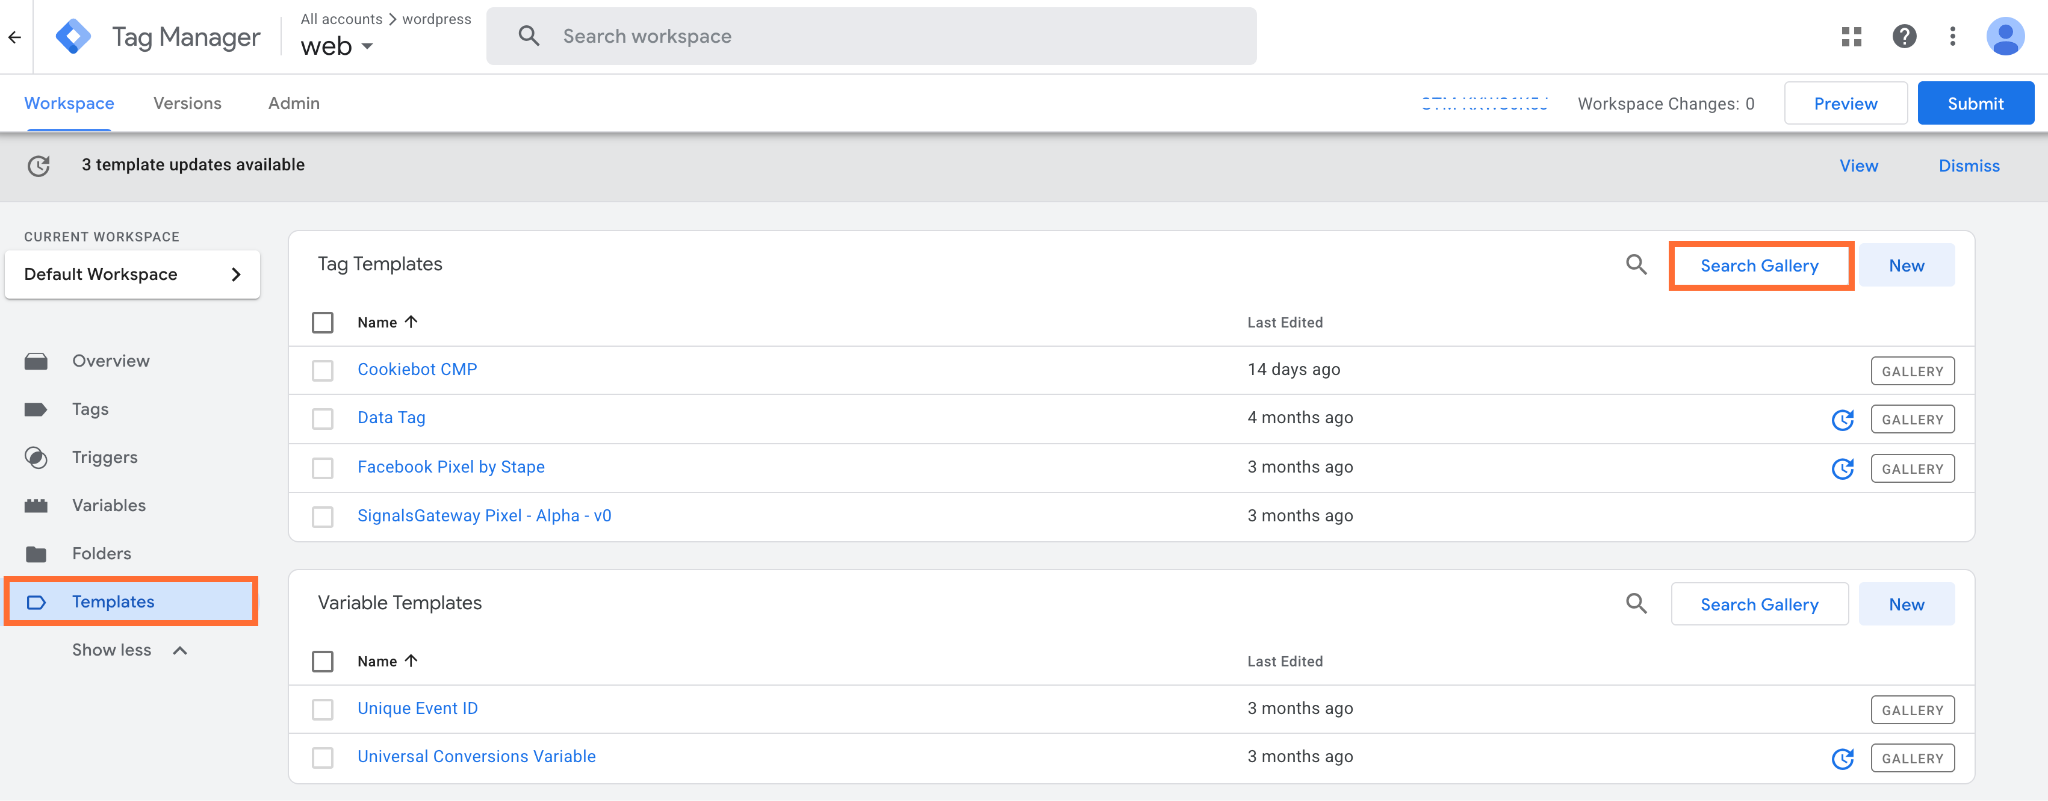Search within Variable Templates using magnifier icon
Screen dimensions: 2048x801
pyautogui.click(x=1637, y=604)
